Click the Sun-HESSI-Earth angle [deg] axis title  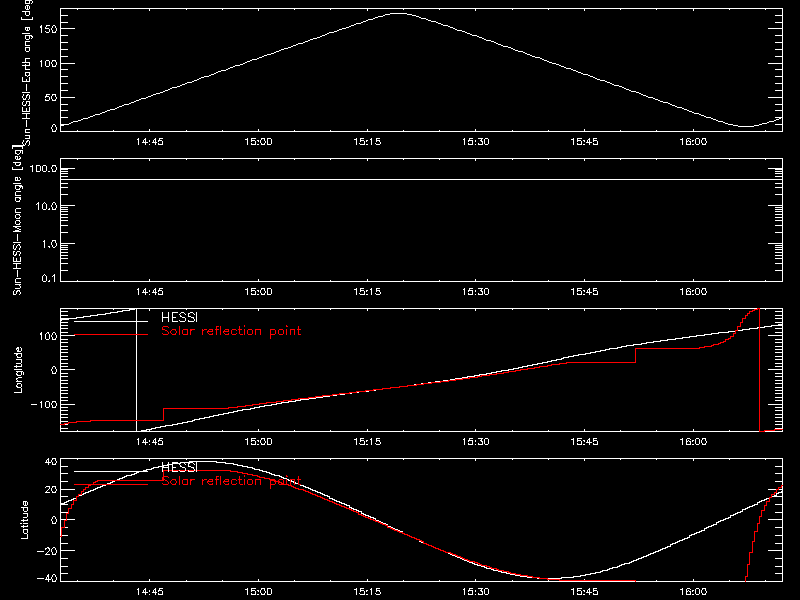tap(27, 73)
